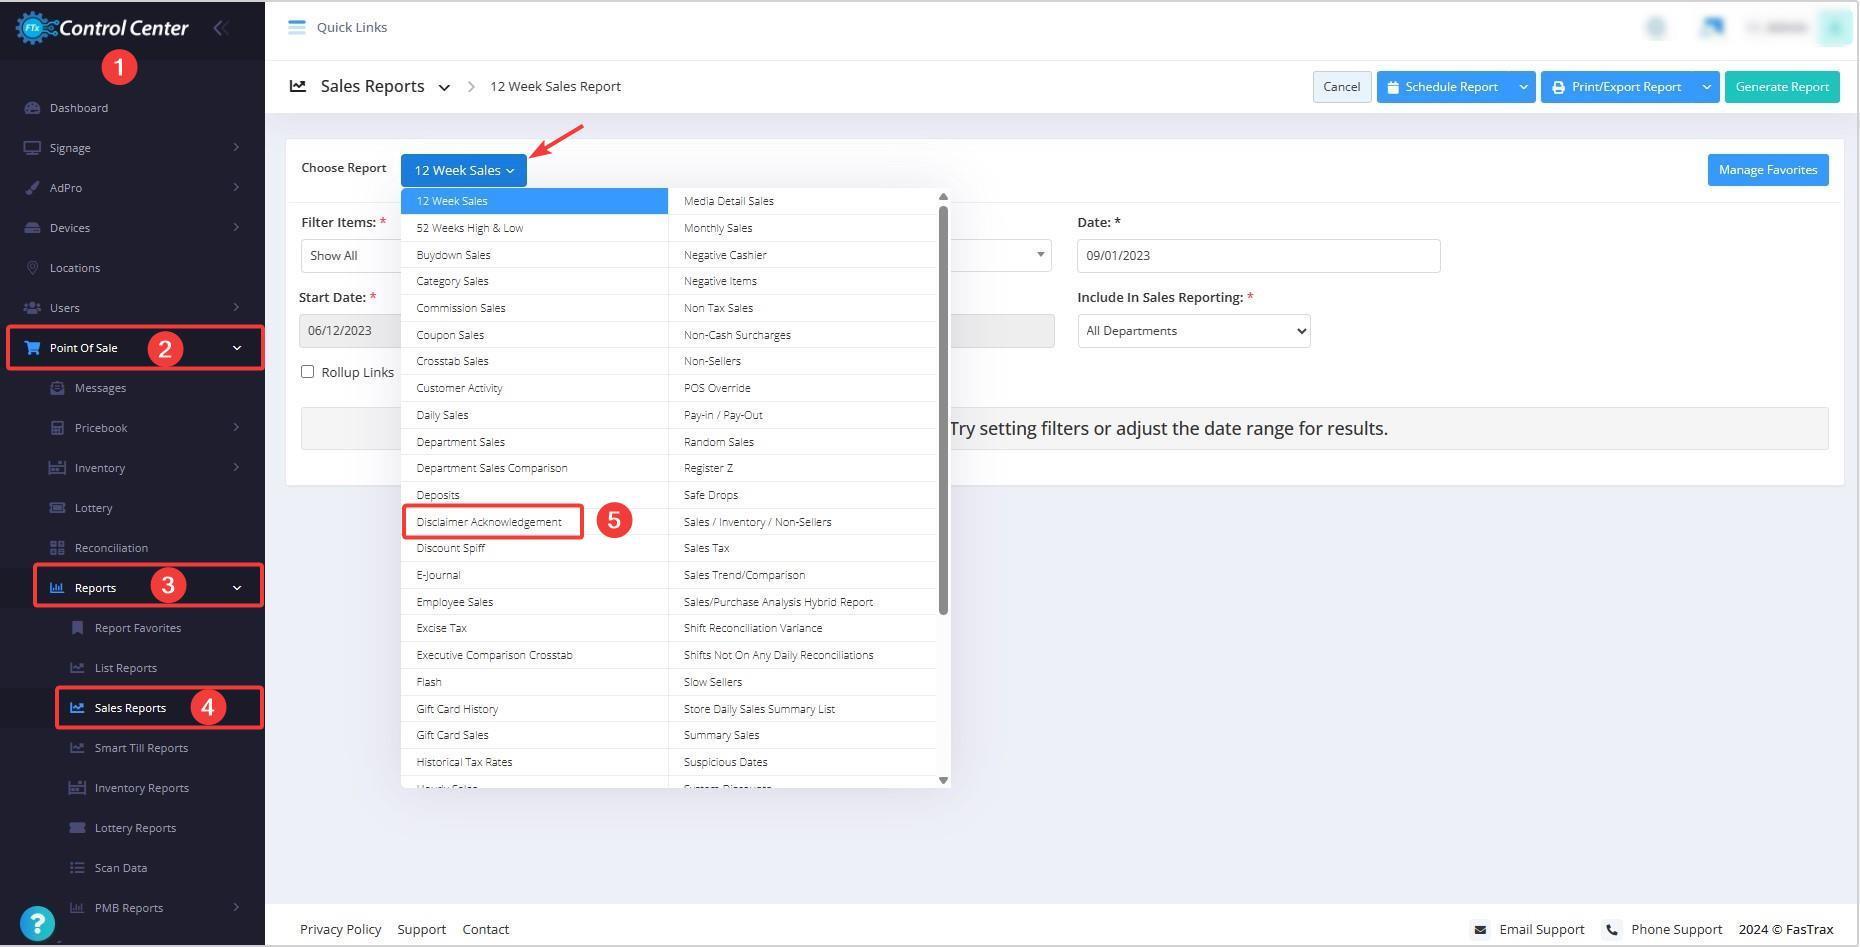Open the help question mark bubble

click(x=37, y=923)
